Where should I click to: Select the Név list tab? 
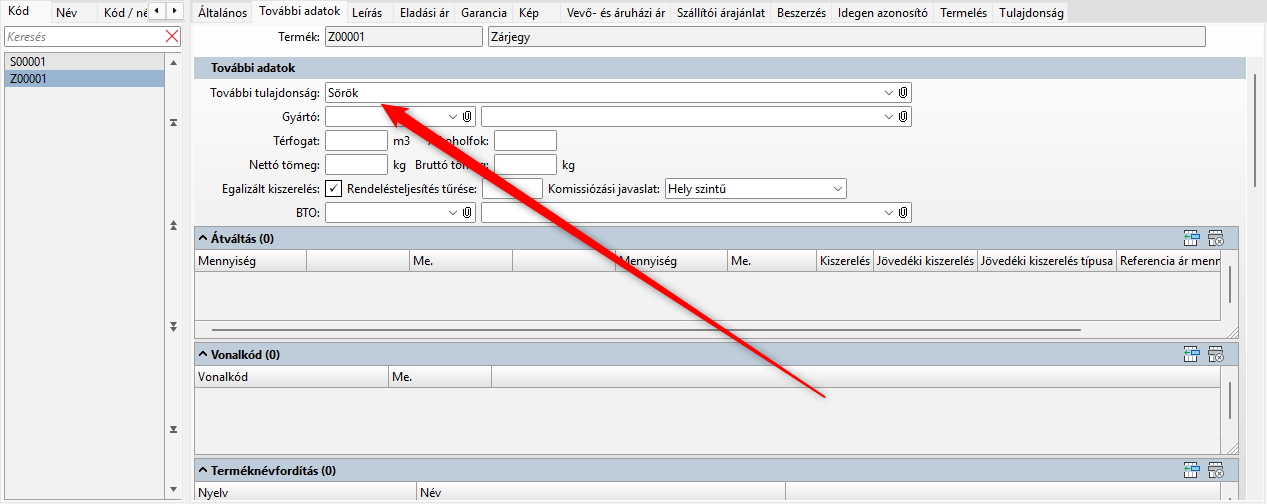[x=66, y=13]
